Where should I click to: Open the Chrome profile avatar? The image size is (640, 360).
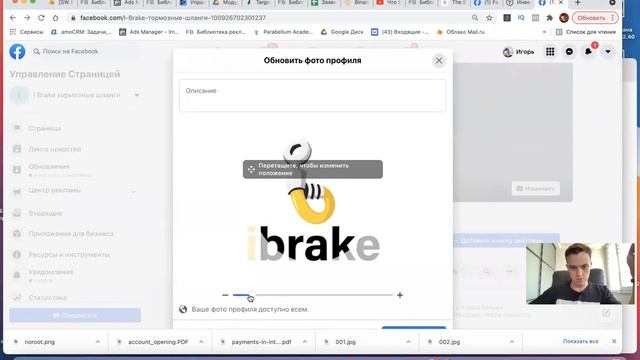[564, 18]
